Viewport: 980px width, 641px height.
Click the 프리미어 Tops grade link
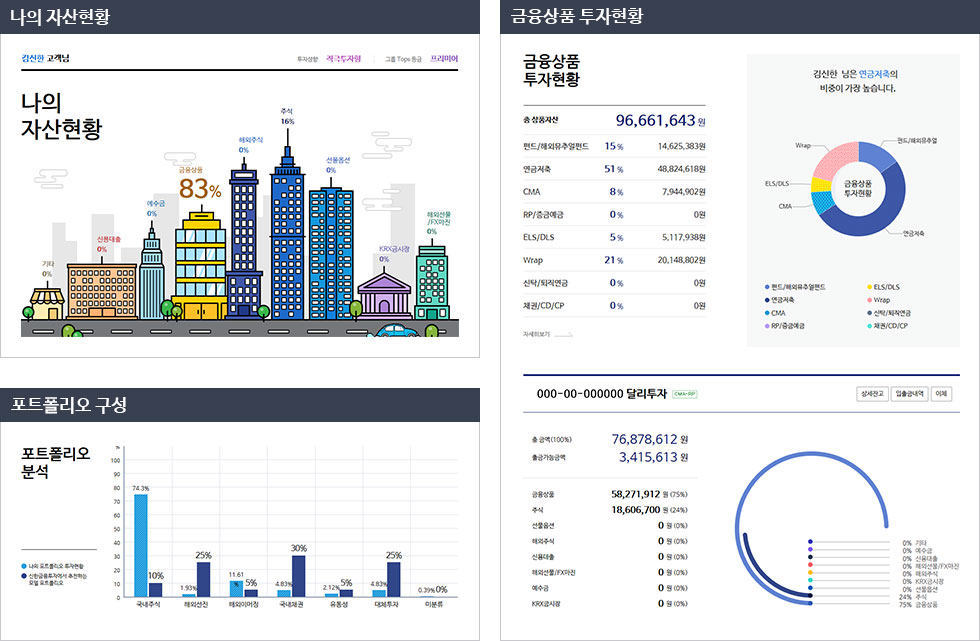click(444, 59)
